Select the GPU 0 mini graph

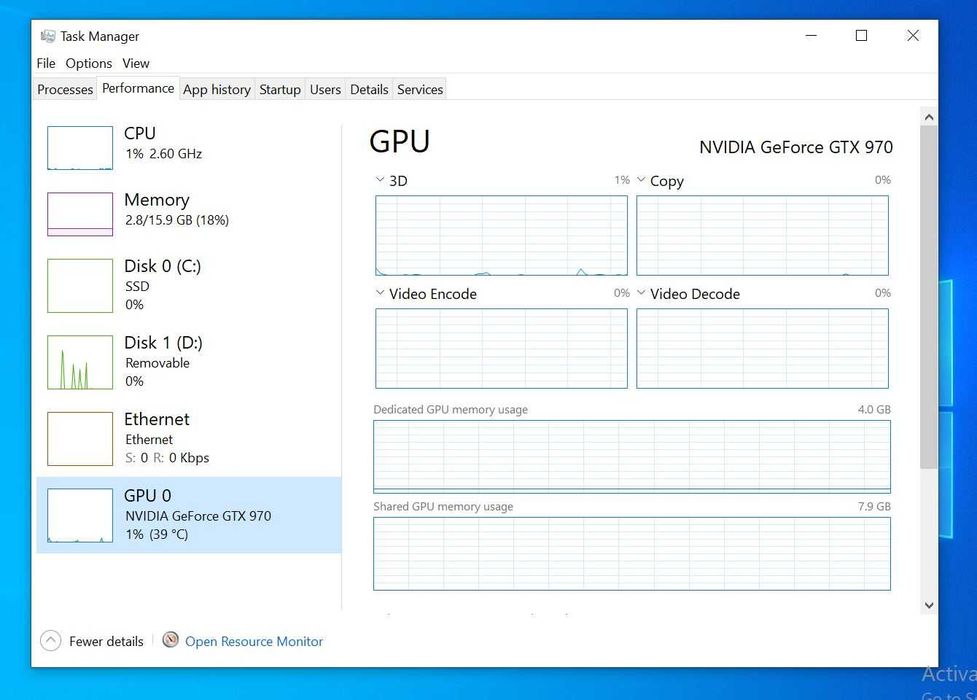coord(80,515)
